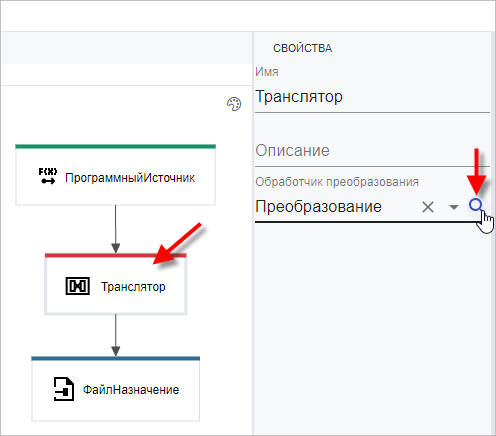Select the ФайлНазначение node label
This screenshot has height=436, width=496.
point(131,390)
